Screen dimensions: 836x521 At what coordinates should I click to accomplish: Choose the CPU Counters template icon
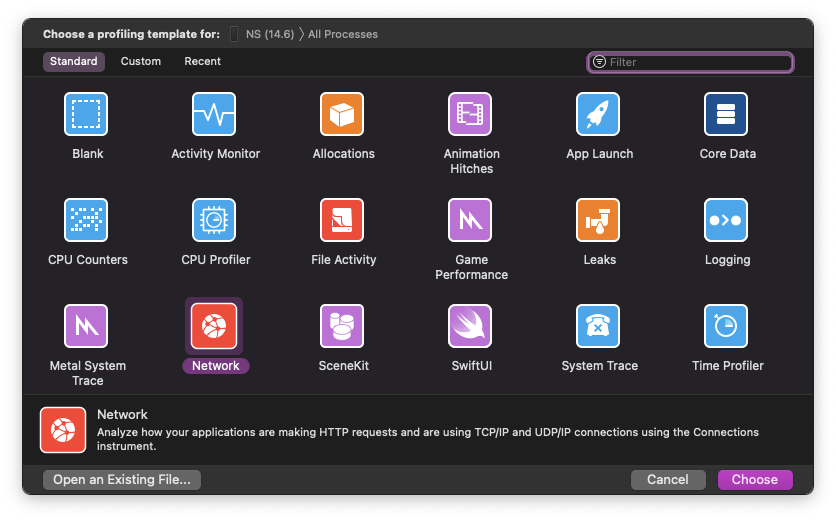click(x=86, y=220)
